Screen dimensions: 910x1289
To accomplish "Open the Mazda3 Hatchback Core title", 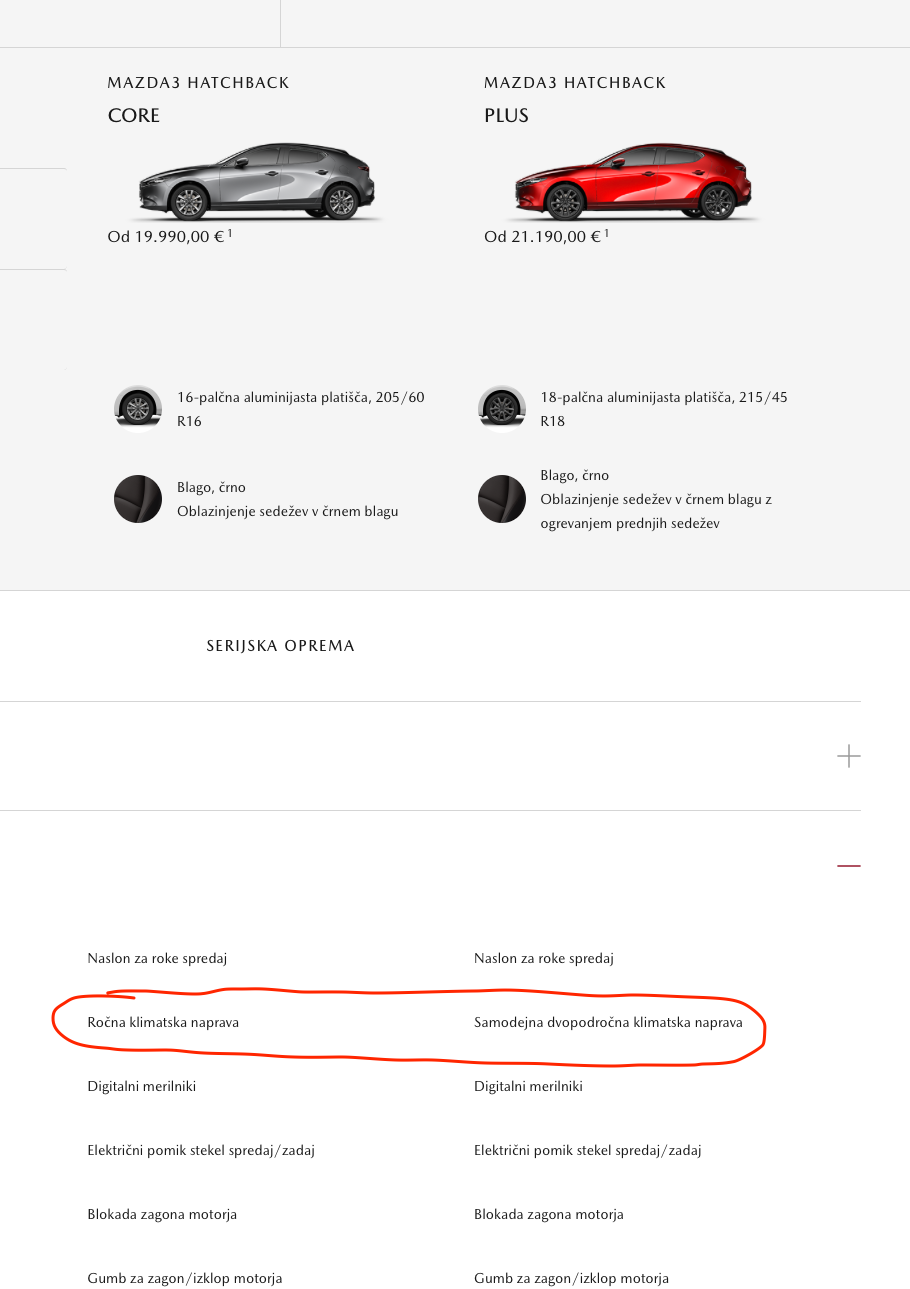I will point(198,99).
